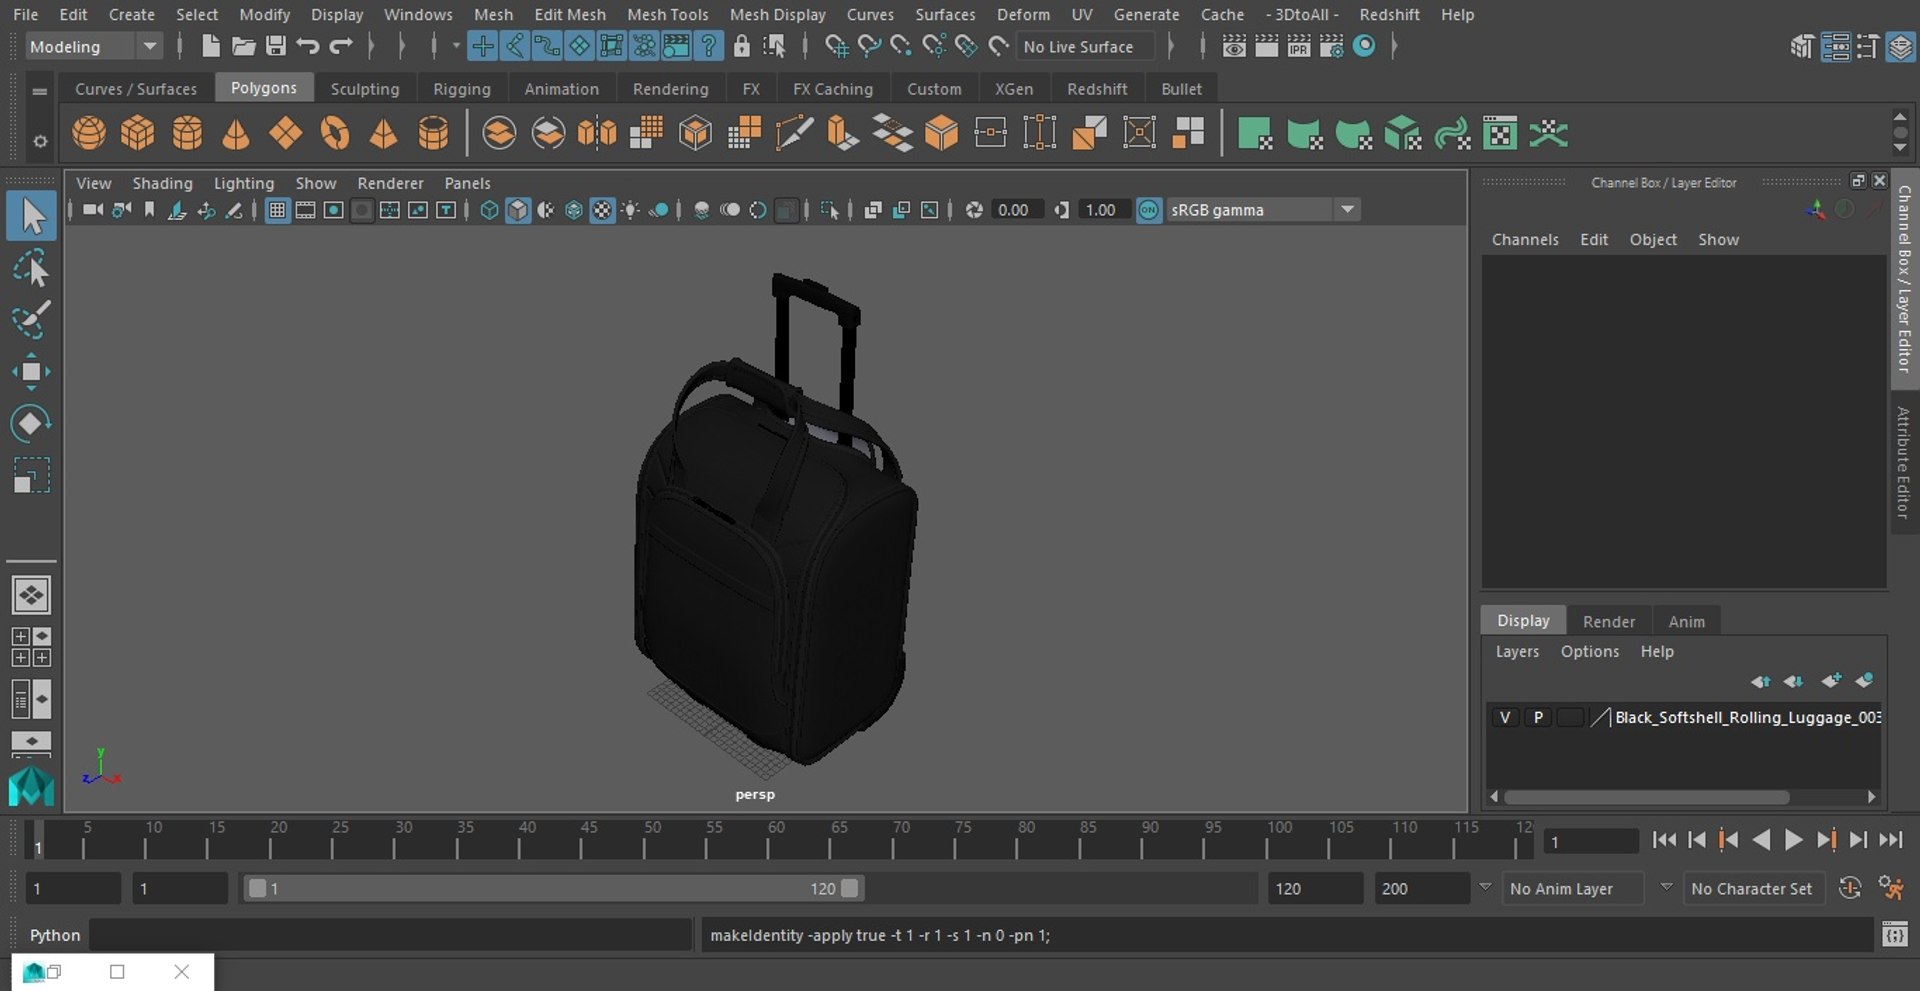
Task: Open the Modeling menu set dropdown
Action: coord(92,46)
